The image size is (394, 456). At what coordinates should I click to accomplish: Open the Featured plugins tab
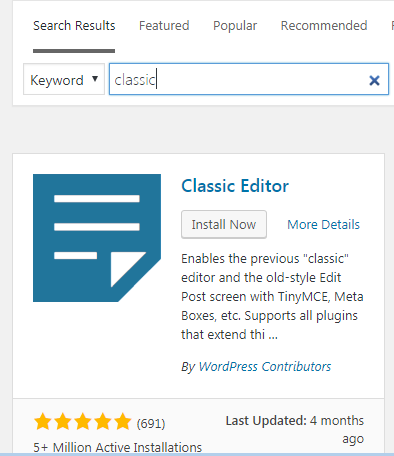[164, 26]
